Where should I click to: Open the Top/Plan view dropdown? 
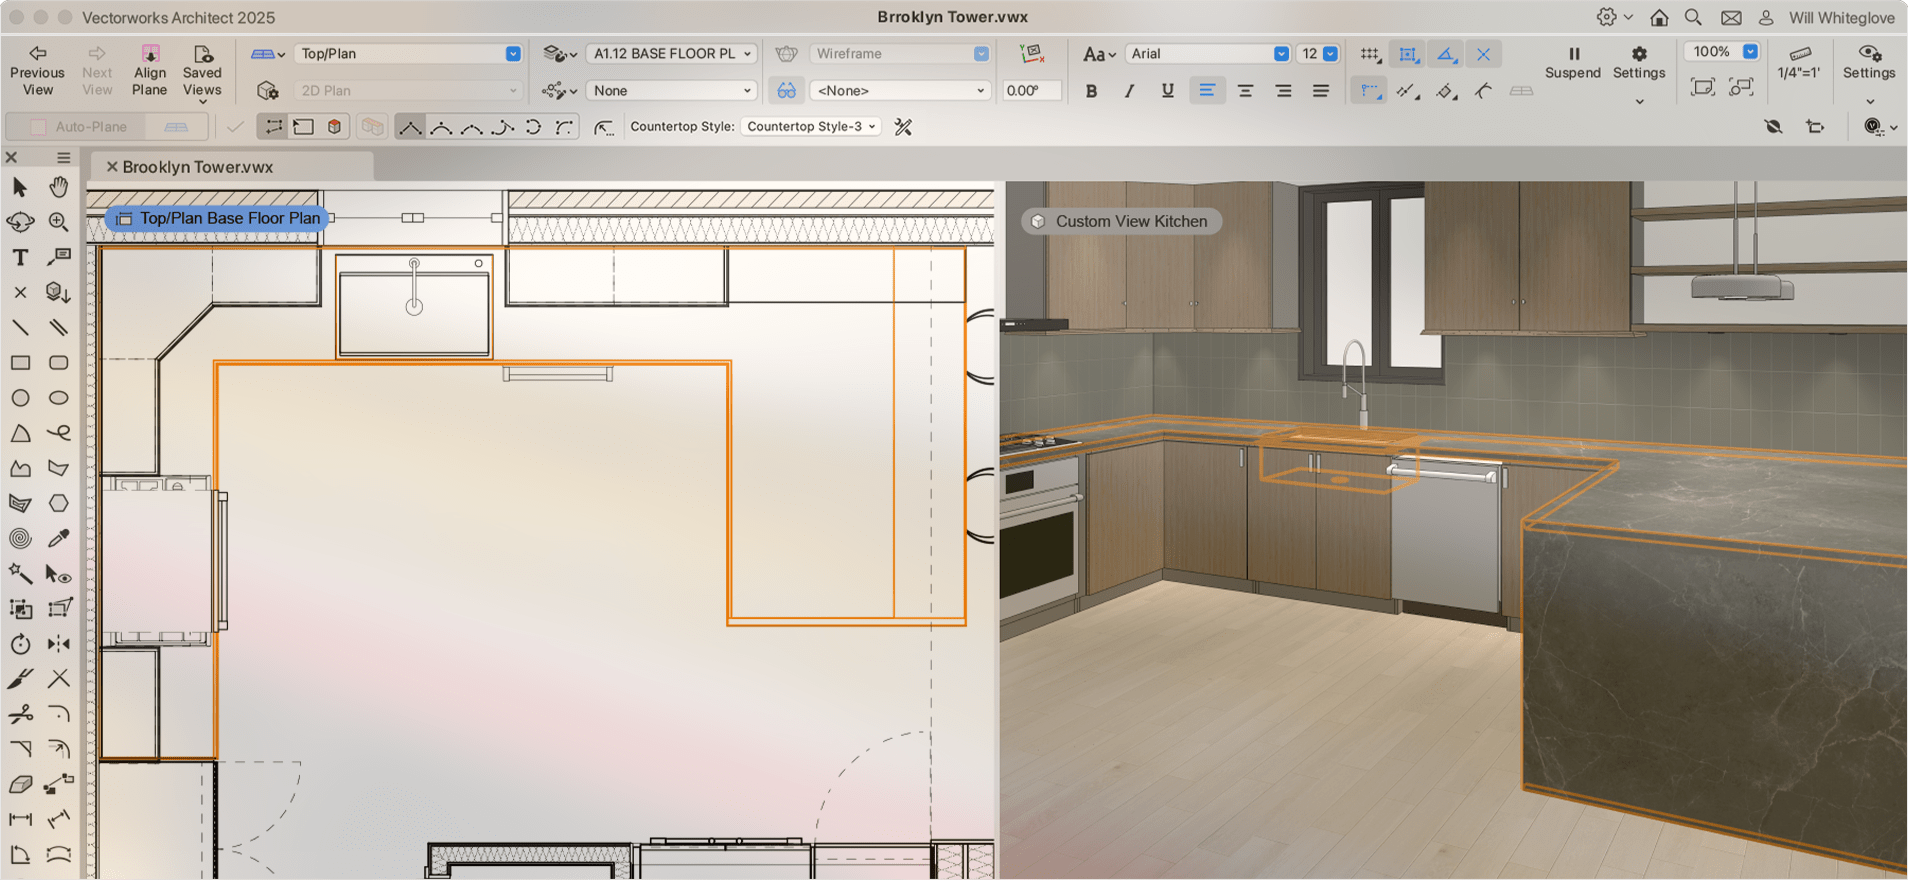pyautogui.click(x=409, y=54)
